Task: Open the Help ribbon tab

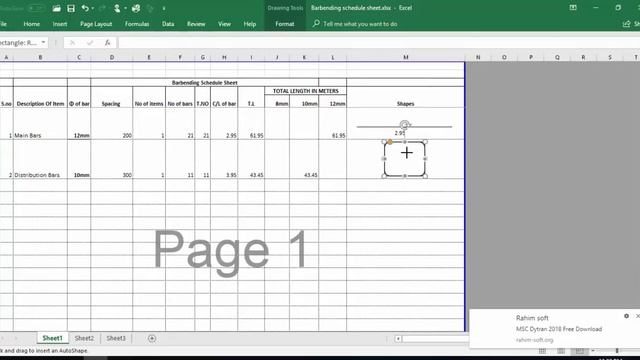Action: (250, 24)
